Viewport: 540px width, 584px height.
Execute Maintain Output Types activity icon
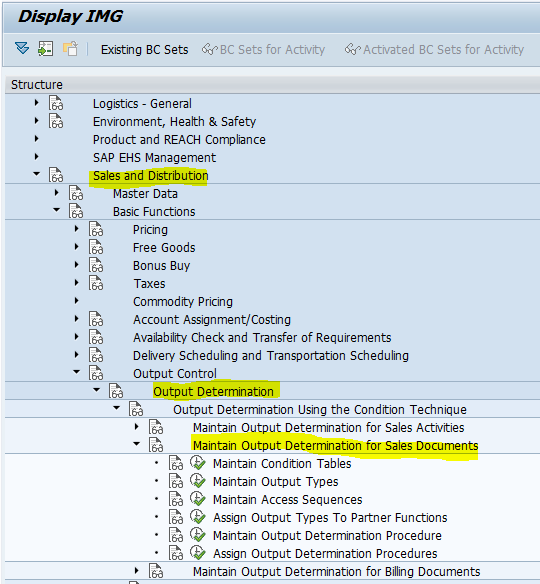coord(198,481)
